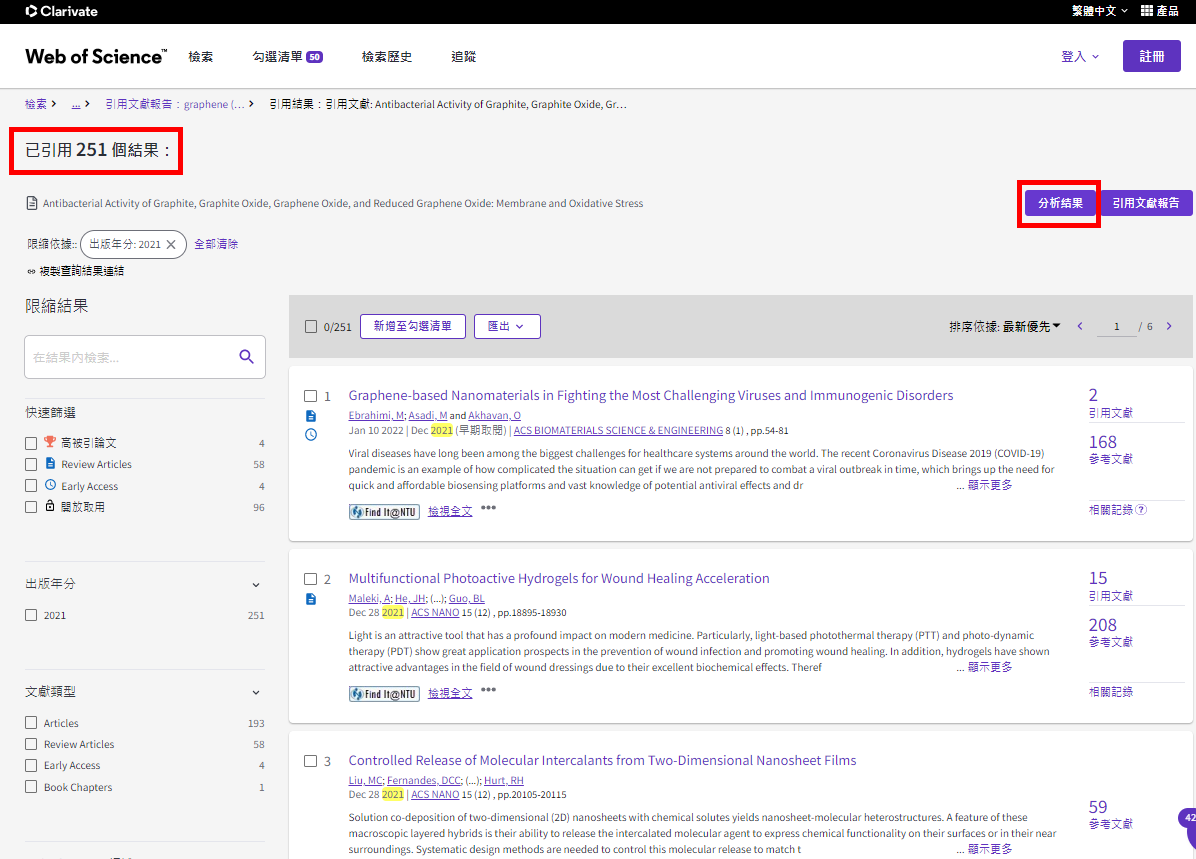Click the open access lock icon
The width and height of the screenshot is (1196, 859).
click(50, 506)
